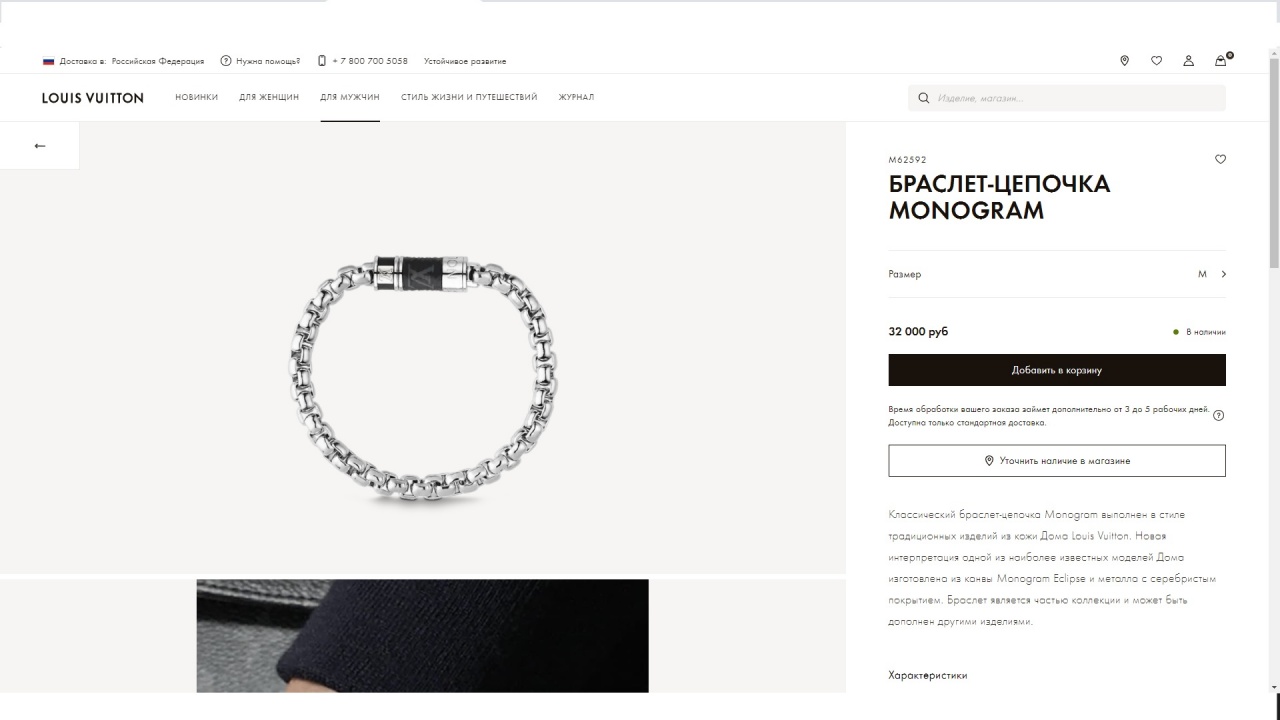1280x720 pixels.
Task: Click Добавить в корзину button
Action: point(1057,370)
